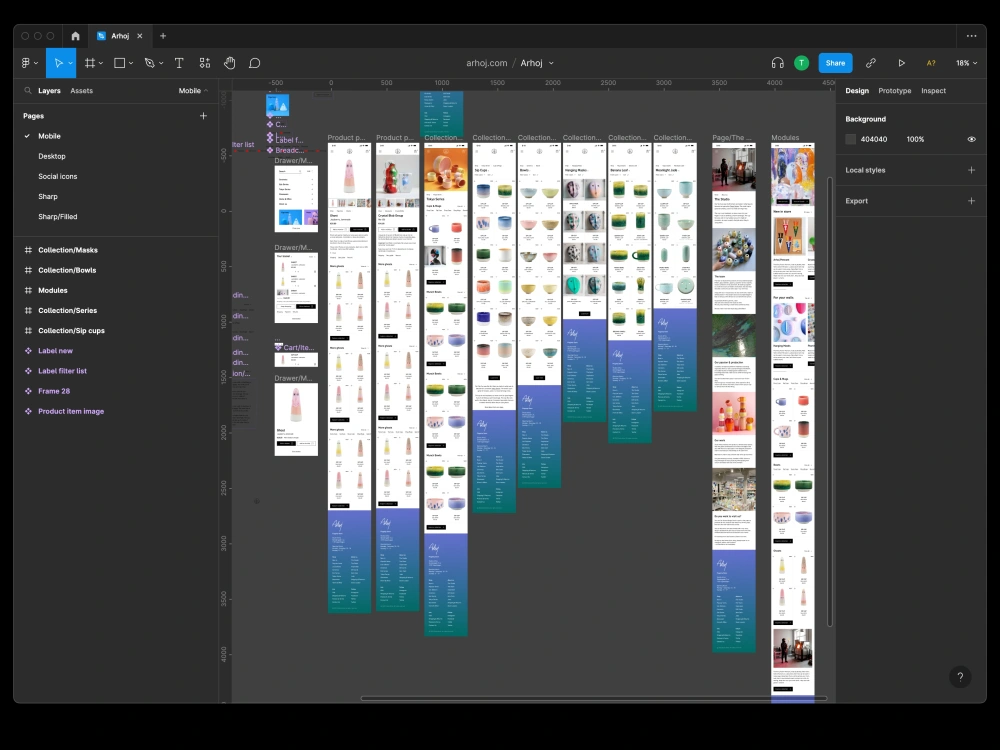
Task: Click the canvas horizontal scrollbar
Action: (593, 698)
